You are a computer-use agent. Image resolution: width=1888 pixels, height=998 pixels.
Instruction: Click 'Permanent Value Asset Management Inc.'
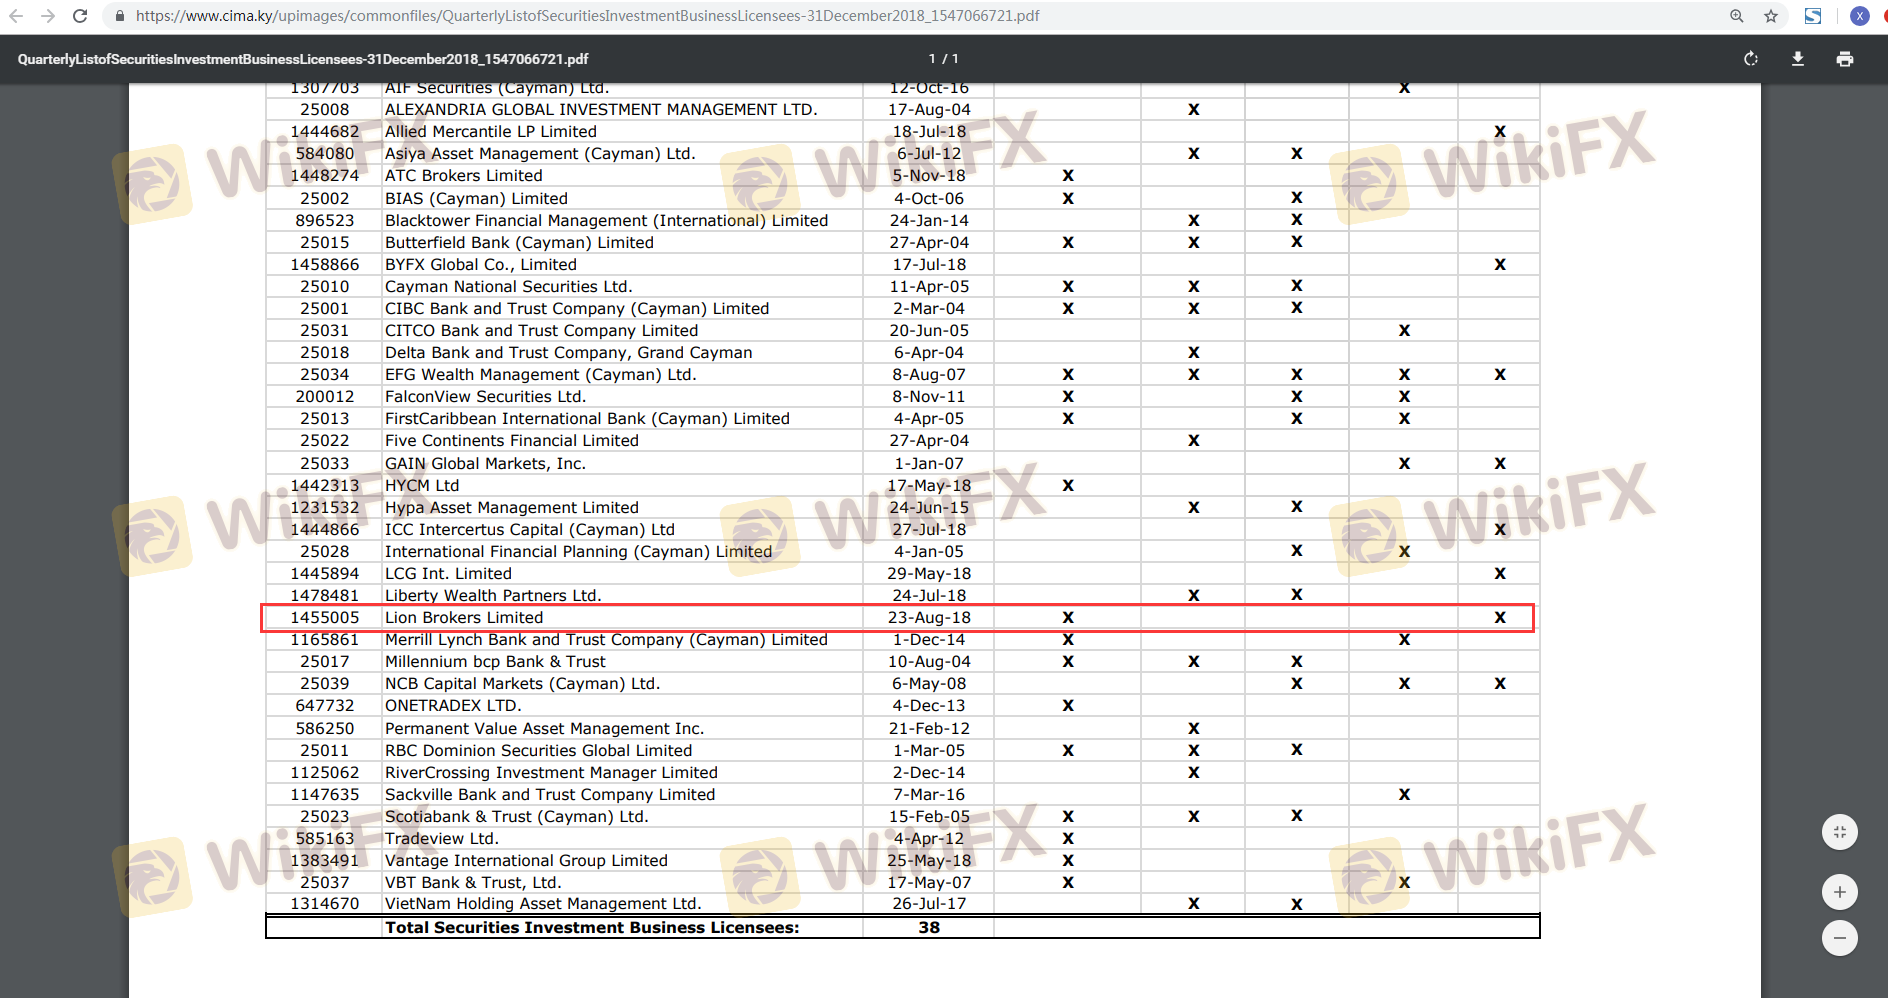pos(545,729)
